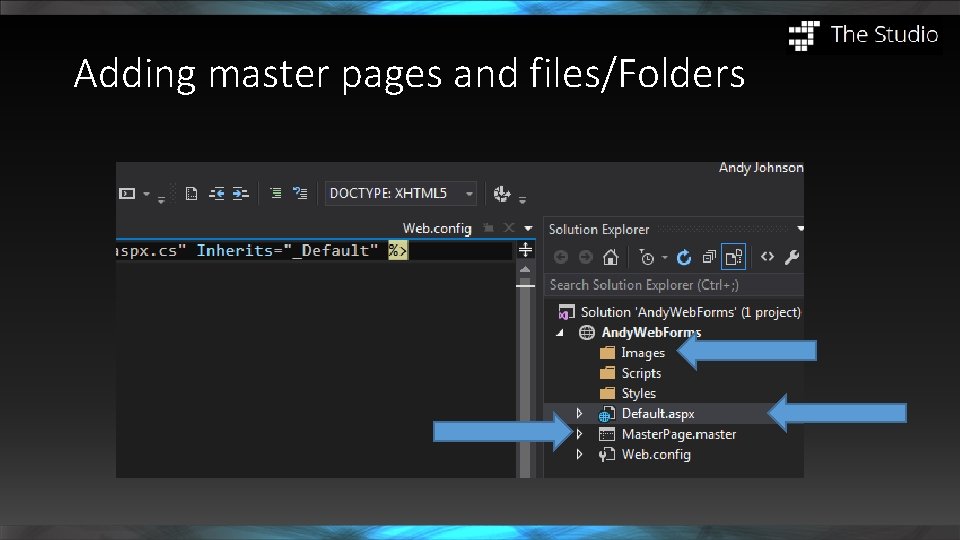960x540 pixels.
Task: Open the Pending Changes Filter dropdown arrow
Action: (x=664, y=258)
